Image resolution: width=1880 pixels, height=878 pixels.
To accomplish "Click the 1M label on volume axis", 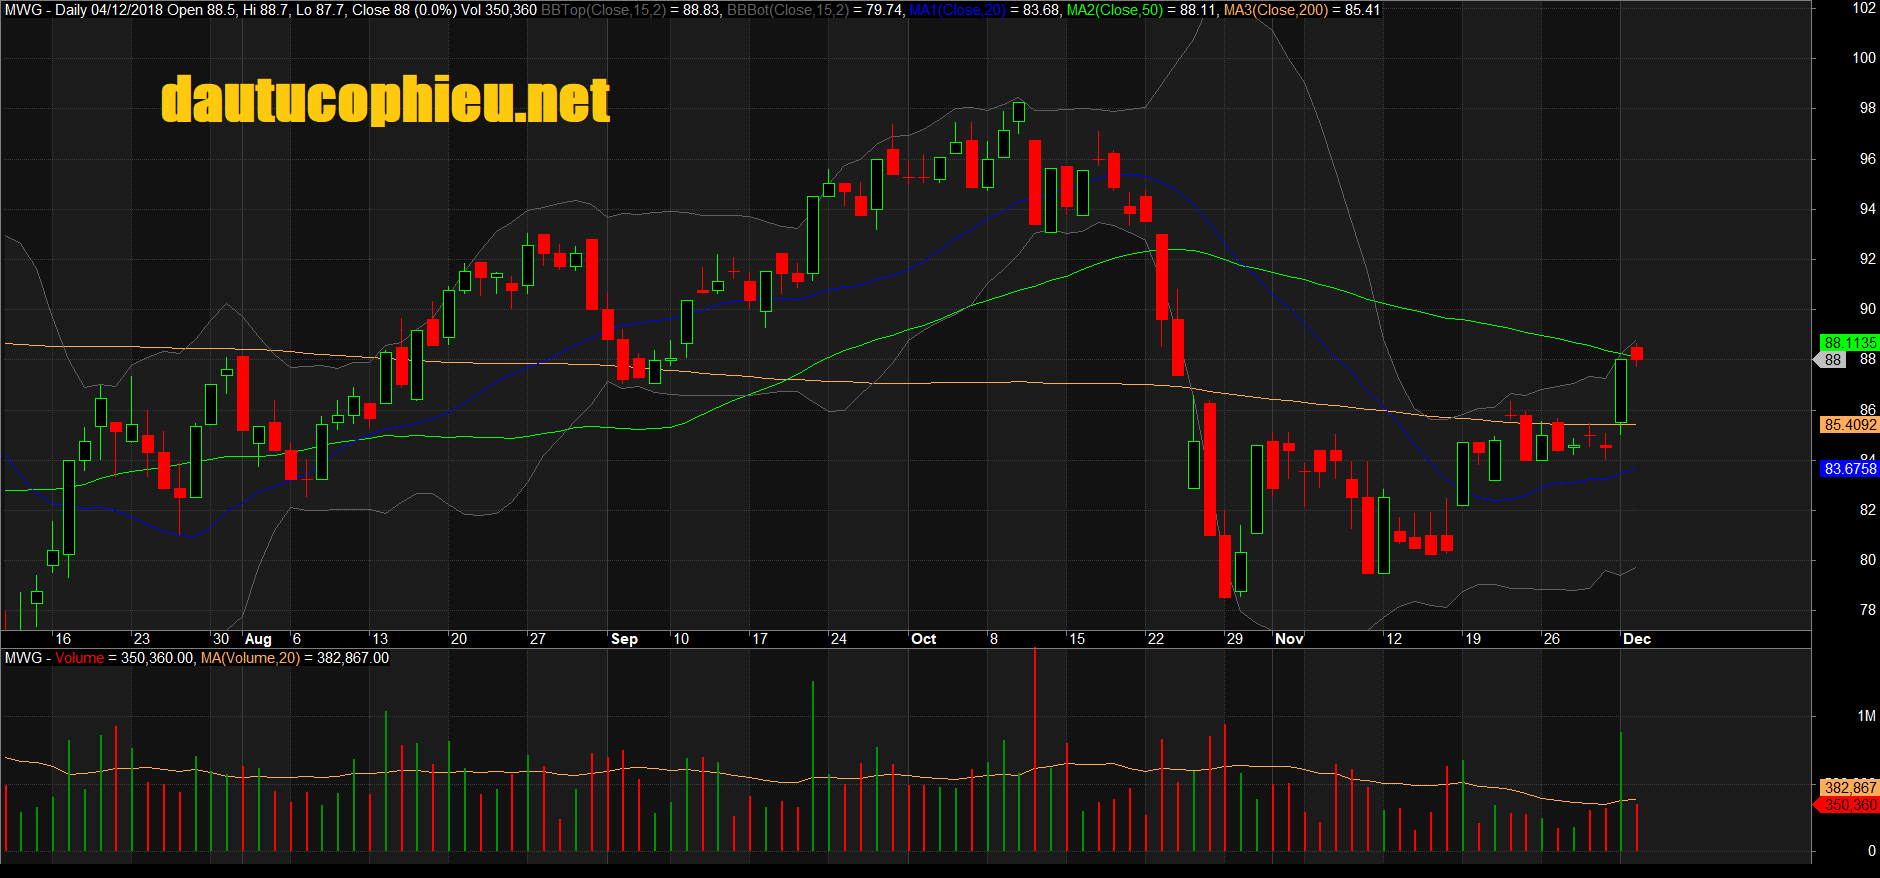I will (1866, 716).
